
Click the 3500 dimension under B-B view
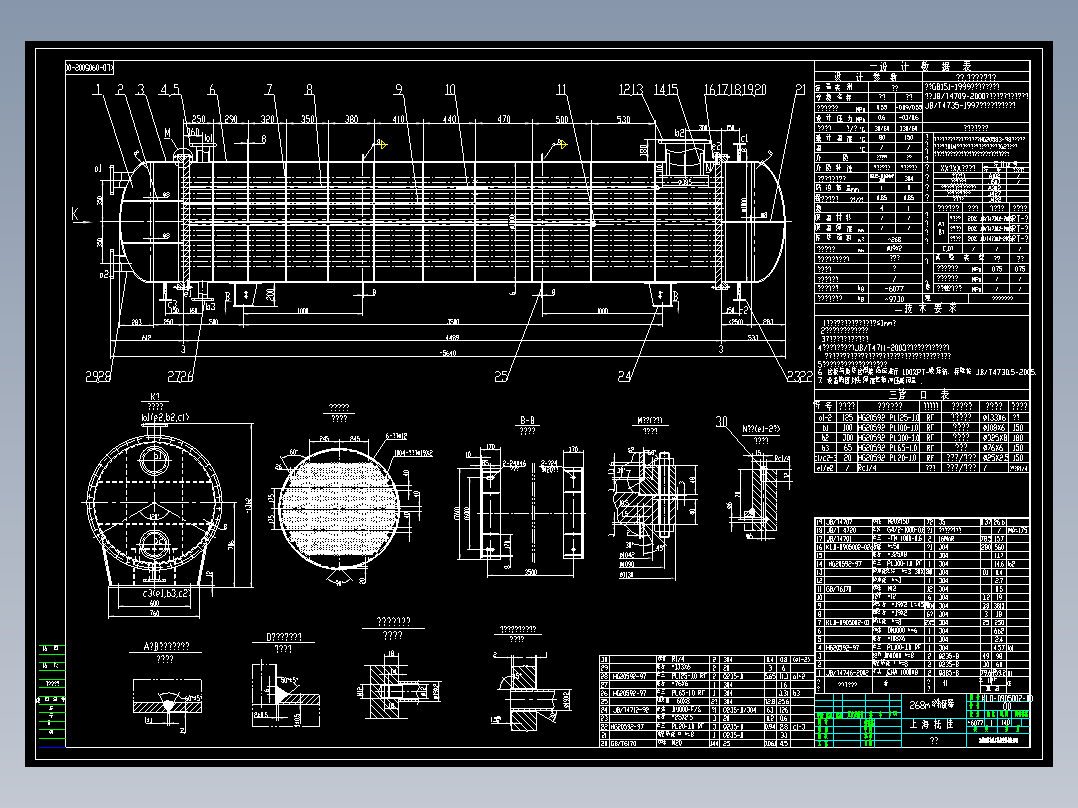tap(531, 571)
